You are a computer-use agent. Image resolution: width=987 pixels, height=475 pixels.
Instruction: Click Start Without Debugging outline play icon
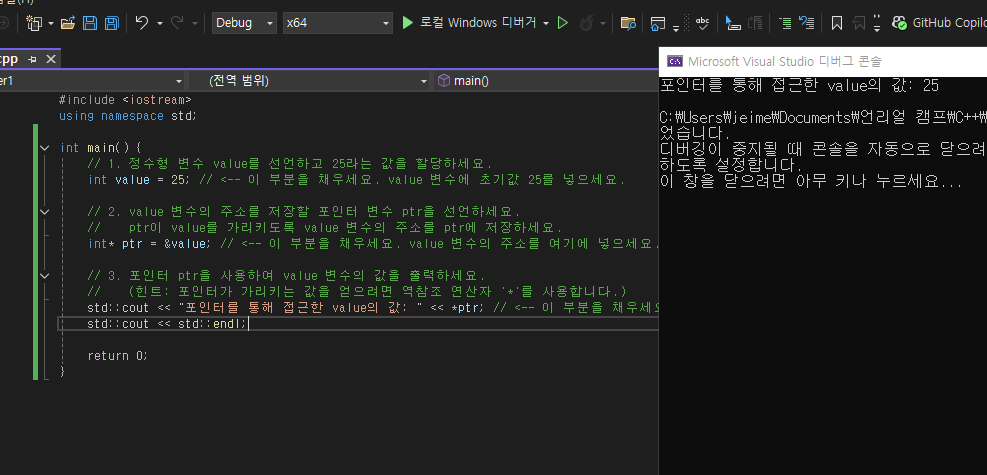click(563, 23)
